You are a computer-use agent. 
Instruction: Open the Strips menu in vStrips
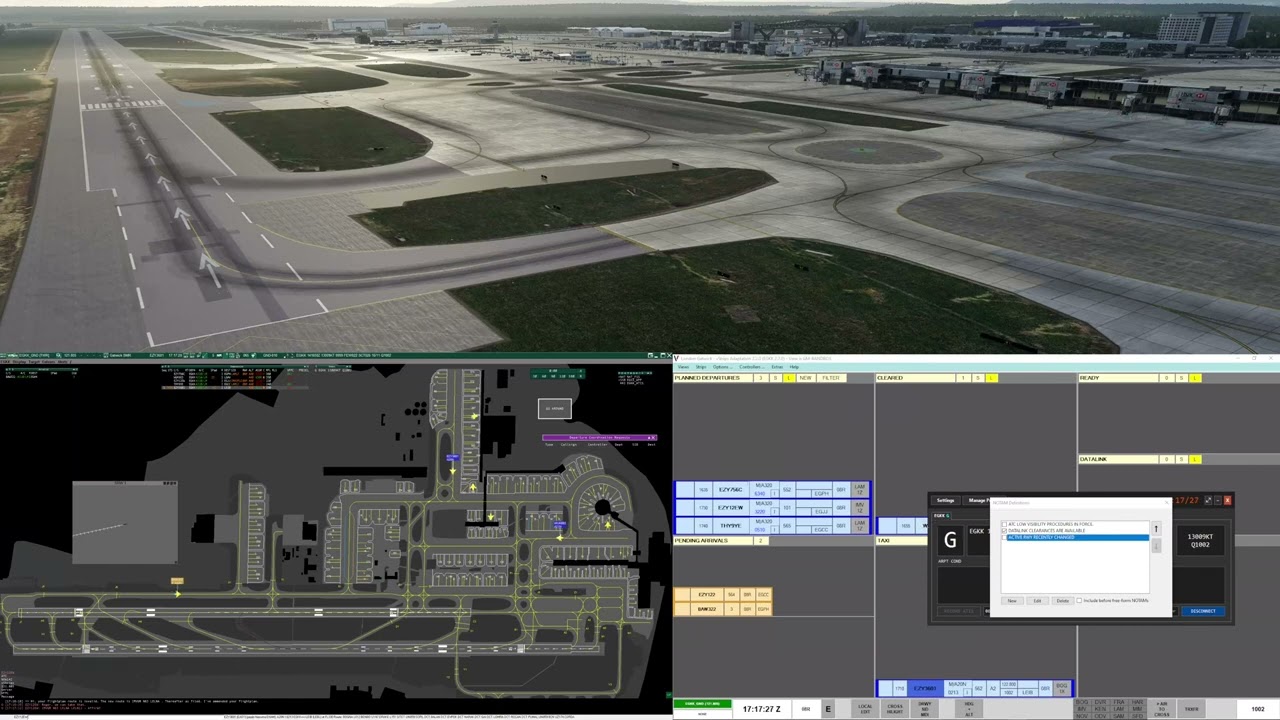(701, 367)
